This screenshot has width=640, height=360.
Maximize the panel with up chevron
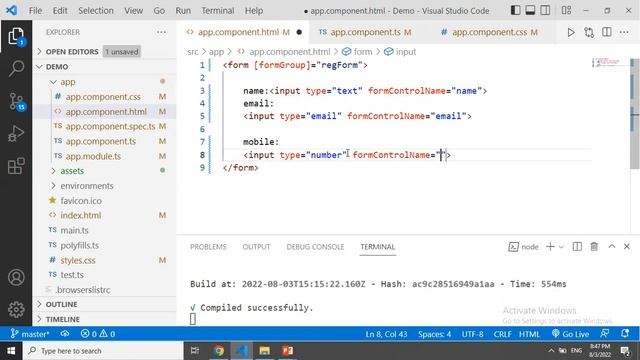(x=611, y=247)
